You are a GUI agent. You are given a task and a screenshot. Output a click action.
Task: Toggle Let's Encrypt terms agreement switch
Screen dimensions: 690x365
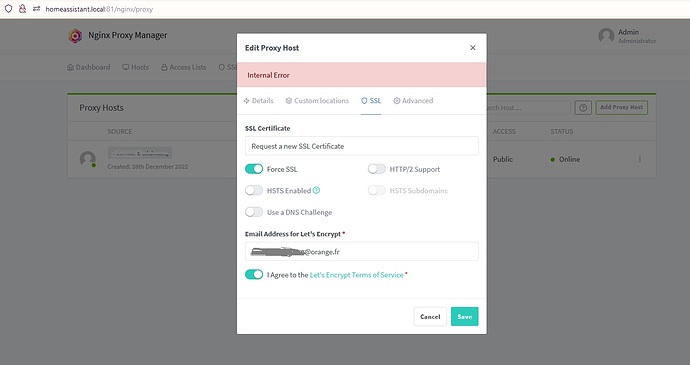pos(254,275)
